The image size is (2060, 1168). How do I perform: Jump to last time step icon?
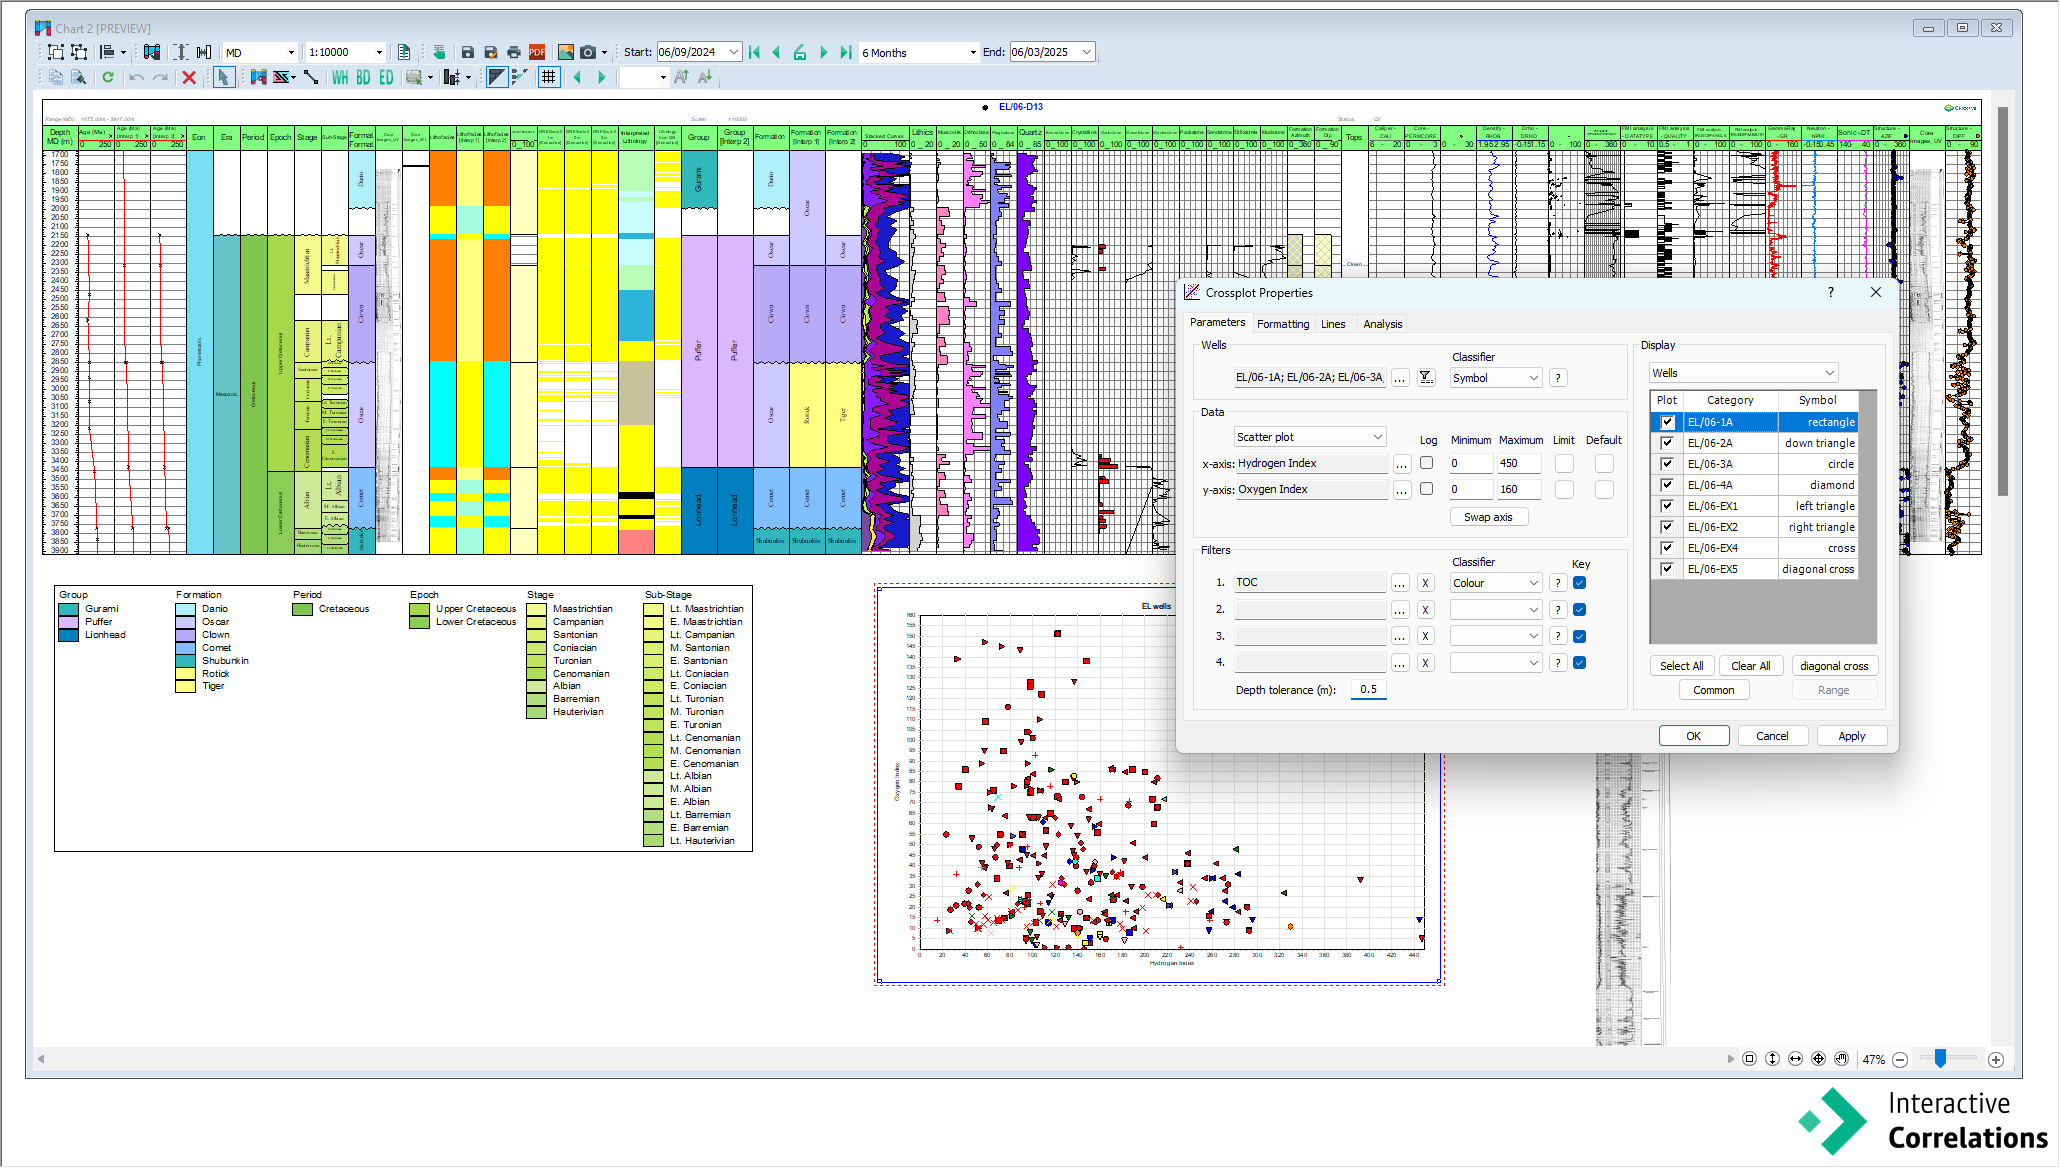click(846, 52)
